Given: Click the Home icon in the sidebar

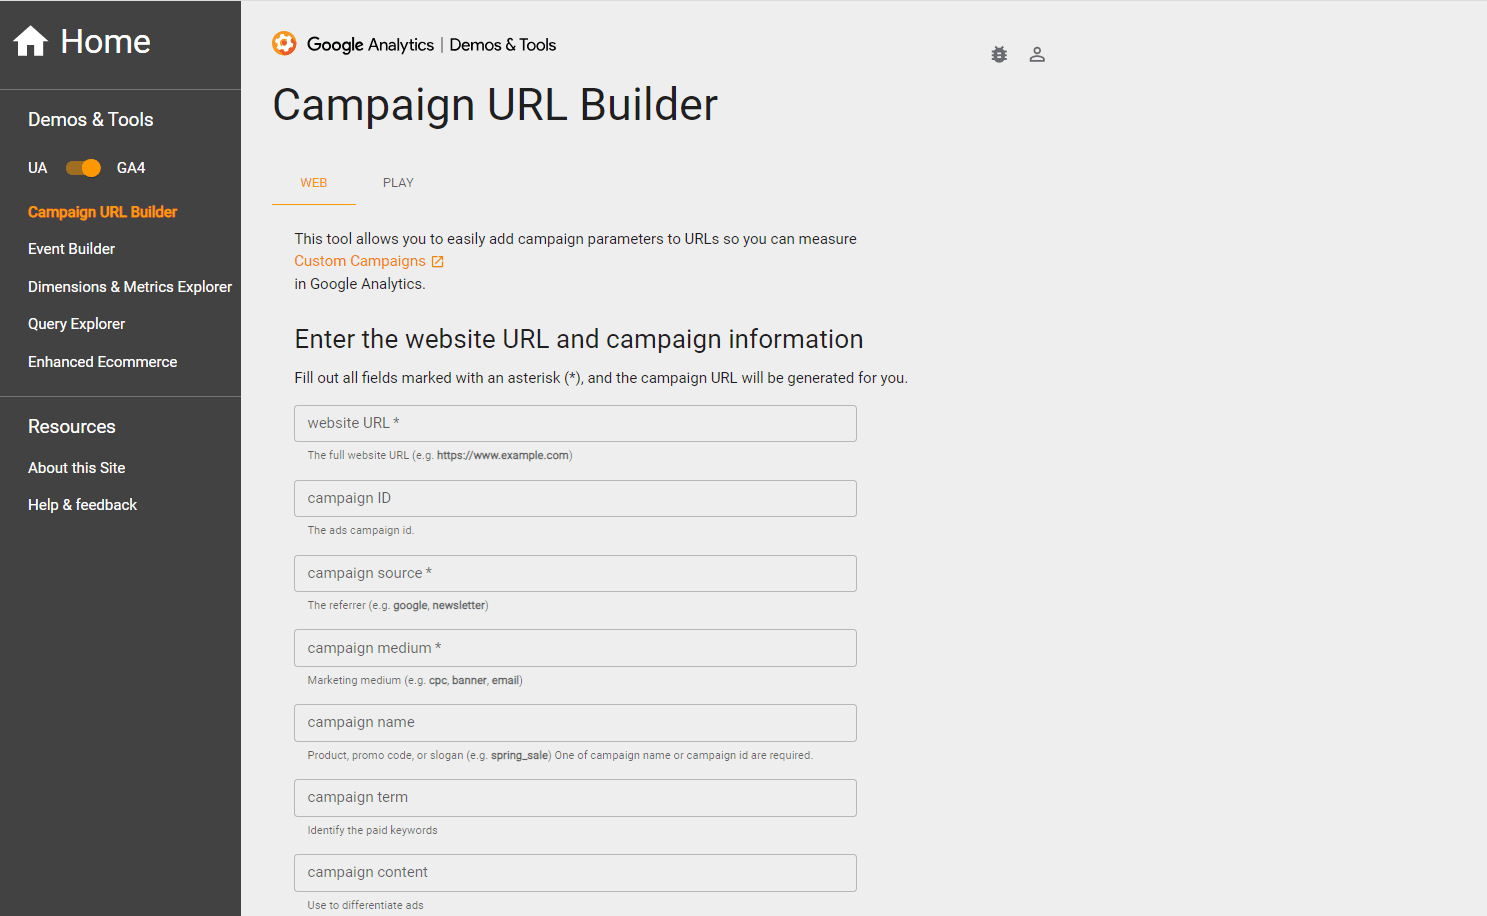Looking at the screenshot, I should click(x=30, y=39).
